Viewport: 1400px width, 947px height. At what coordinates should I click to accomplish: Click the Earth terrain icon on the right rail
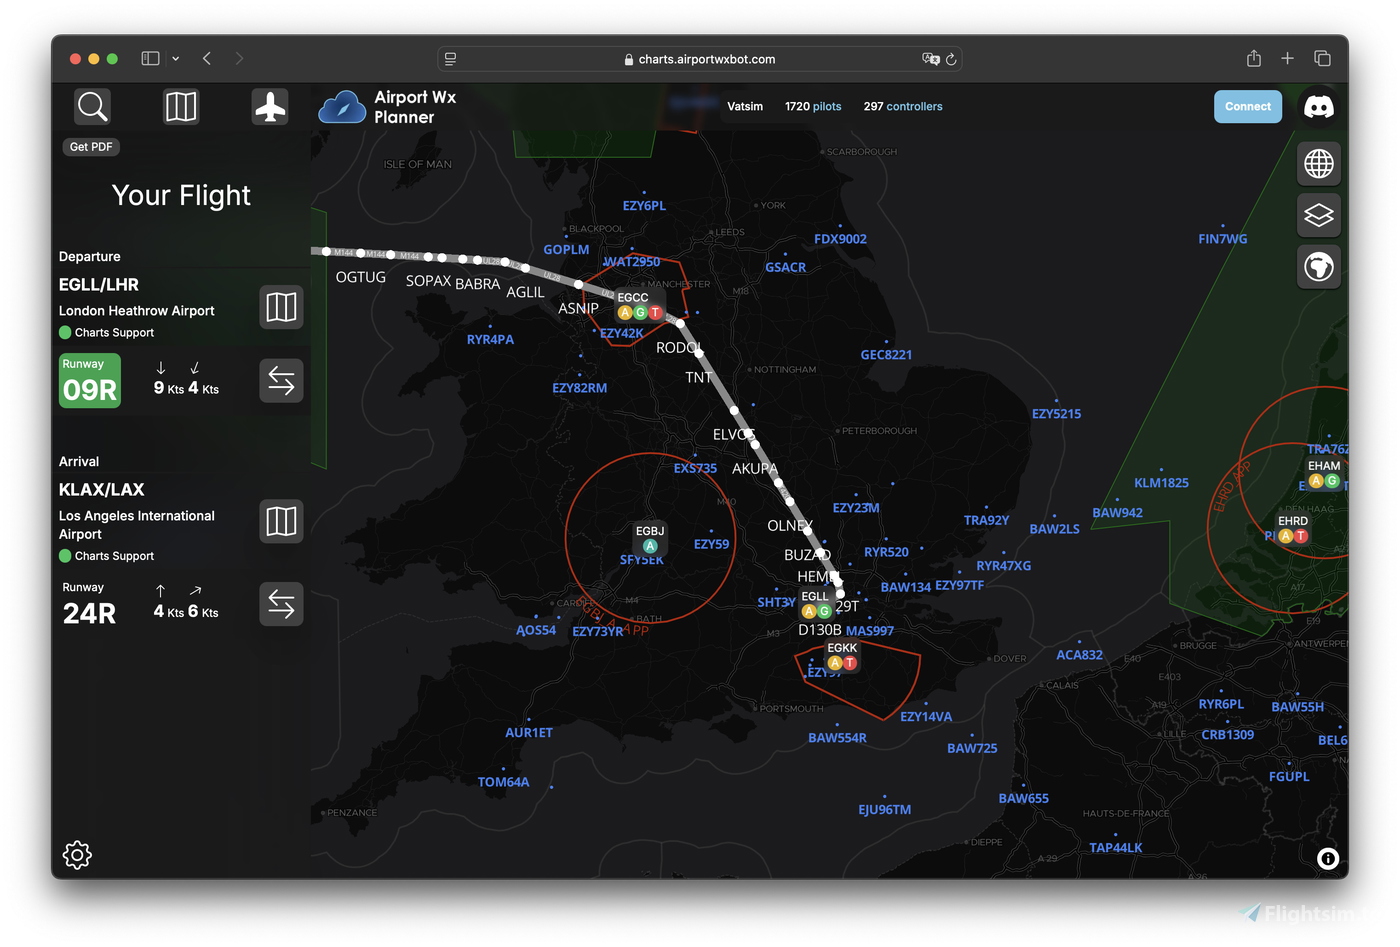1318,267
